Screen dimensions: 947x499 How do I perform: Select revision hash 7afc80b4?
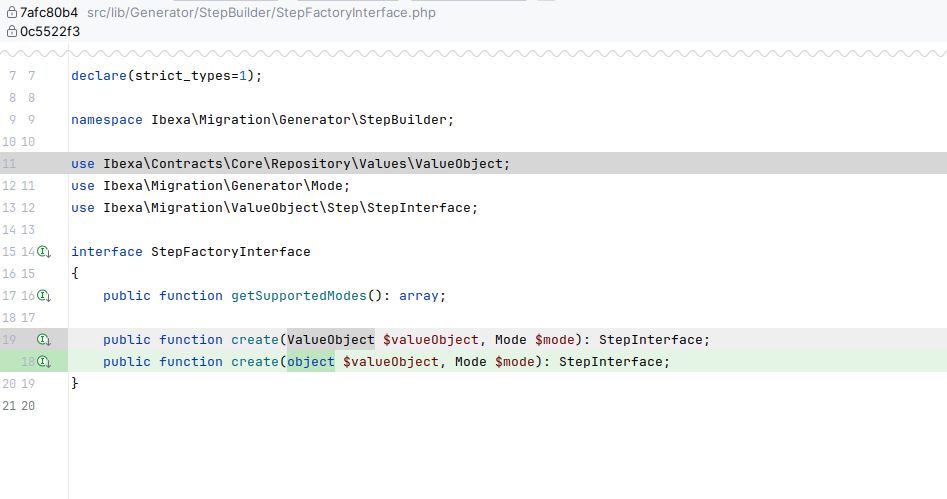pos(49,12)
